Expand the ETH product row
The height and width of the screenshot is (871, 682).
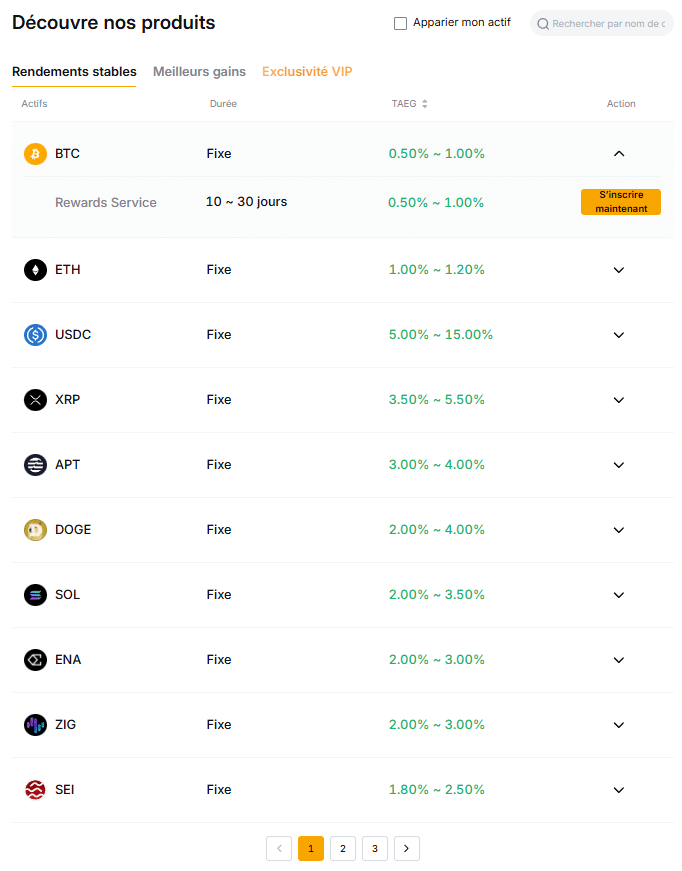[x=619, y=270]
